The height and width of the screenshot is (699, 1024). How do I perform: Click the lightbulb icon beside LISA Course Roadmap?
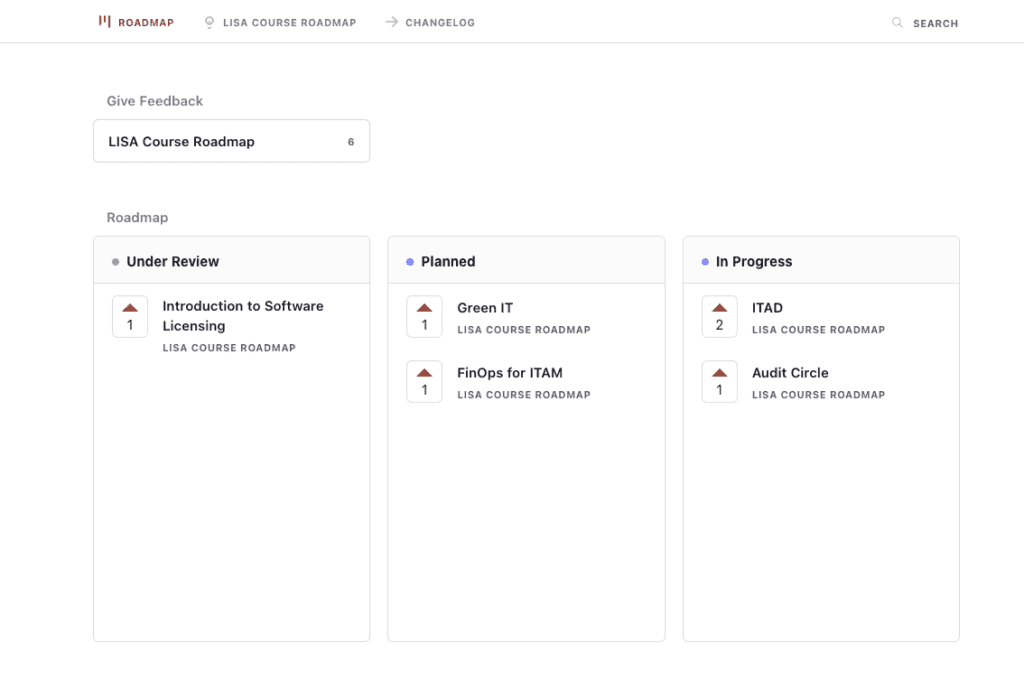coord(209,22)
